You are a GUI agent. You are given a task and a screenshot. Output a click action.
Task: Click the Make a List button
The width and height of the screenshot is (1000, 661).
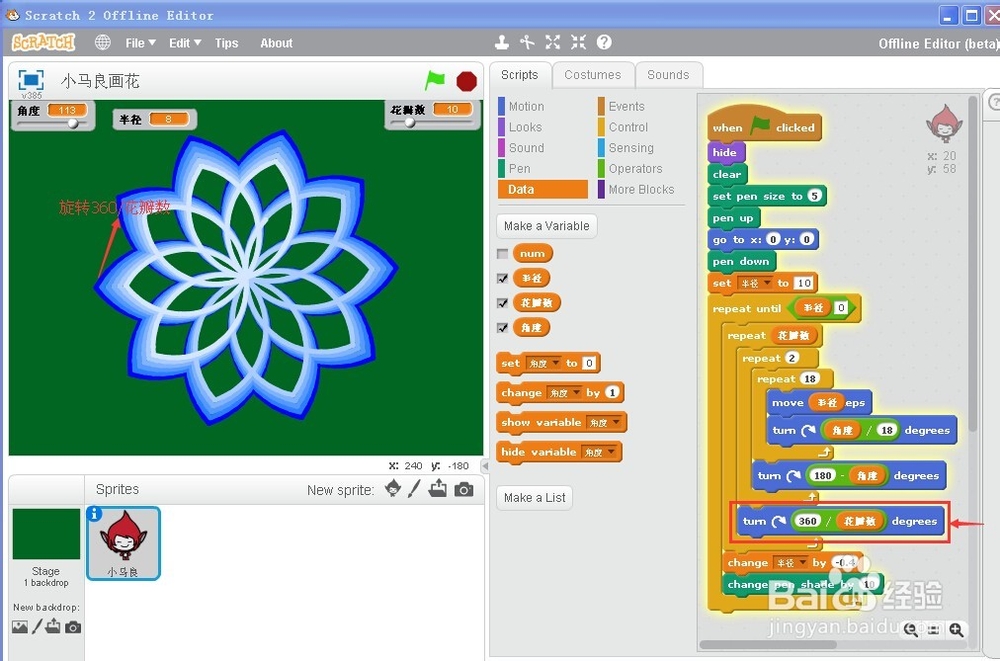534,497
